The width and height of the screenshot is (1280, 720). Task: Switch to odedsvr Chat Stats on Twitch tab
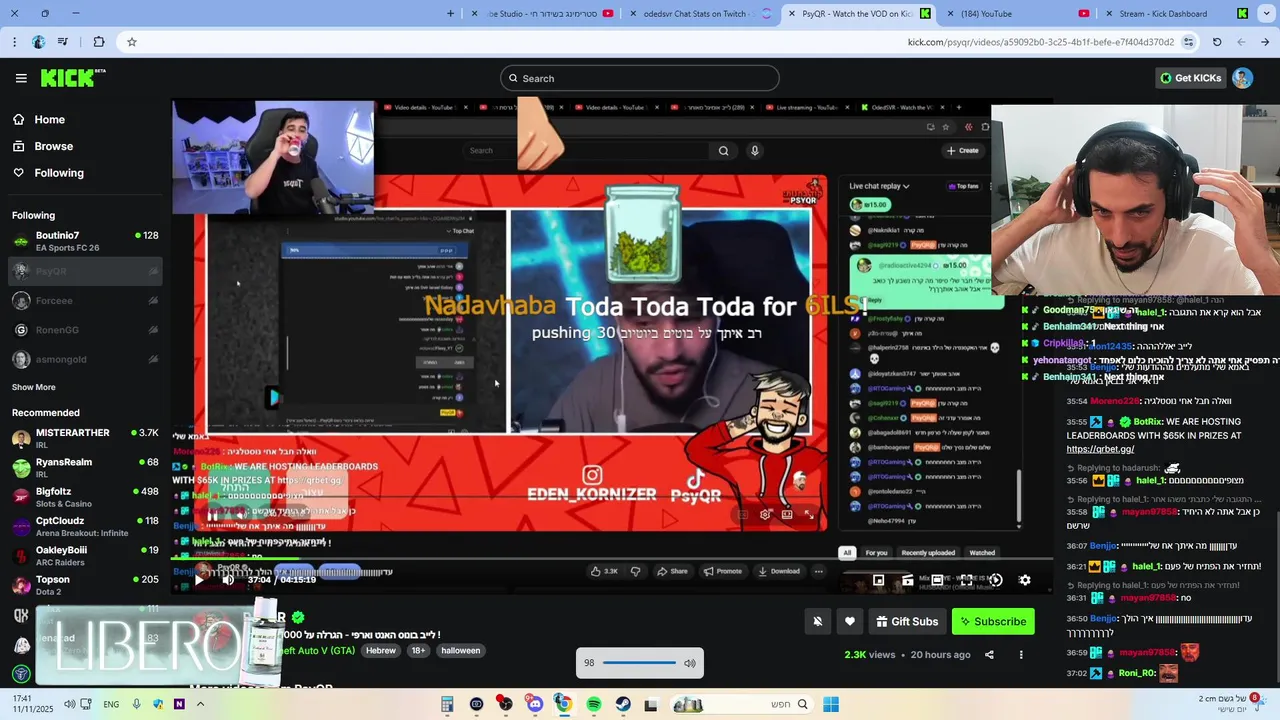click(700, 14)
